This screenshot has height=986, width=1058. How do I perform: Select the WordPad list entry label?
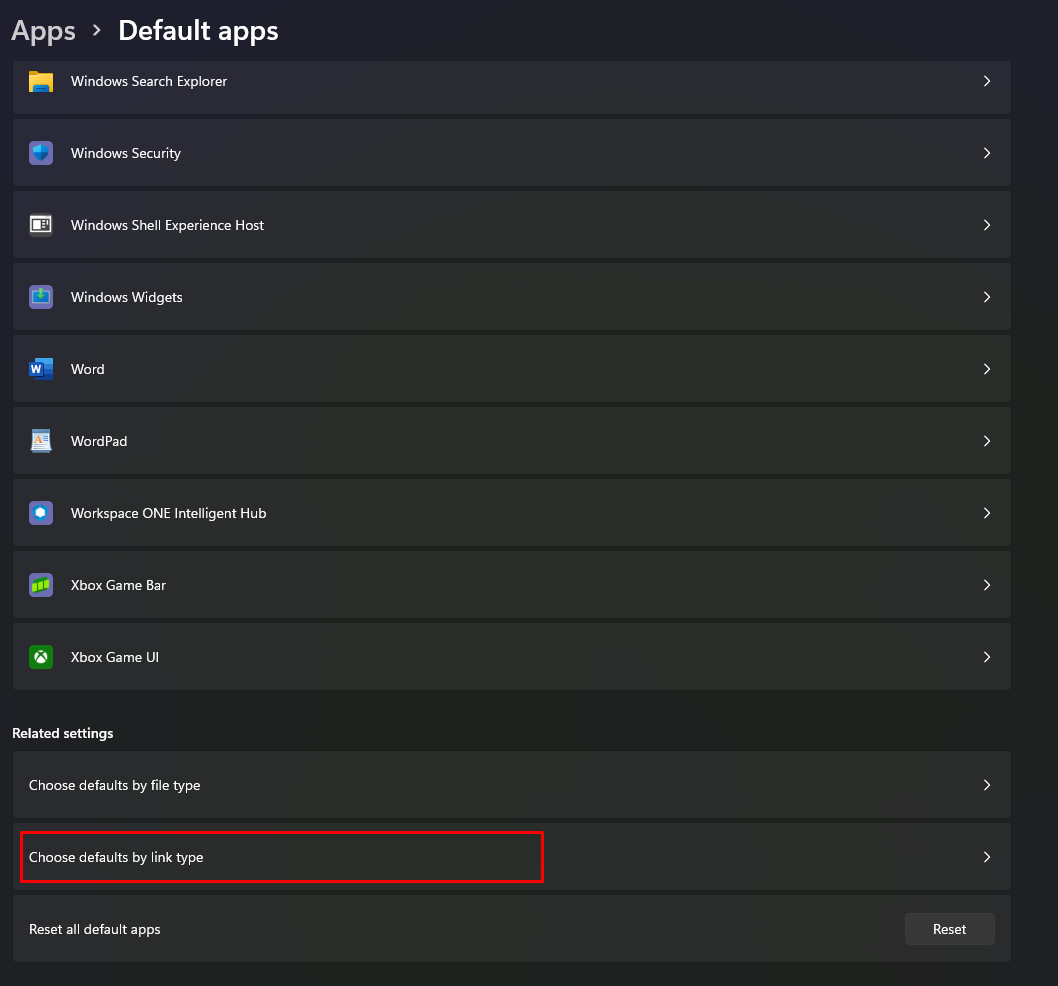(x=99, y=441)
